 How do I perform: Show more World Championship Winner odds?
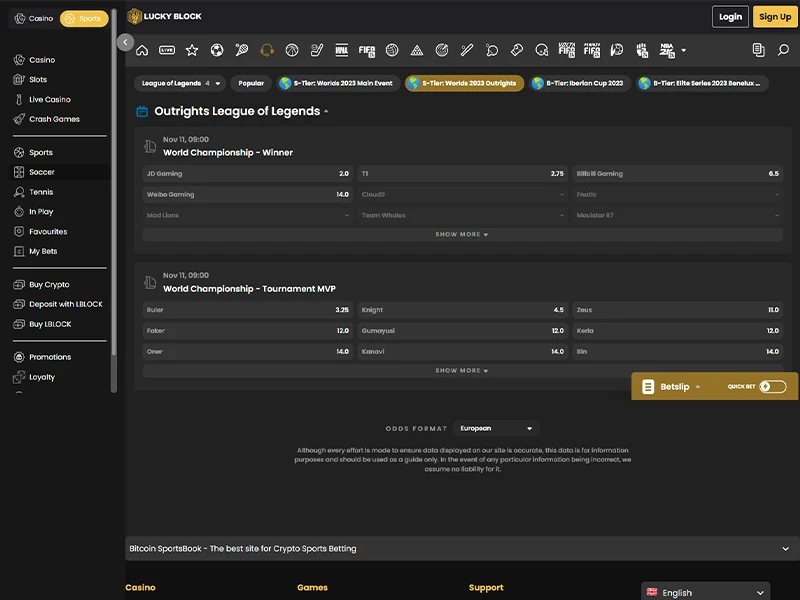pyautogui.click(x=462, y=234)
